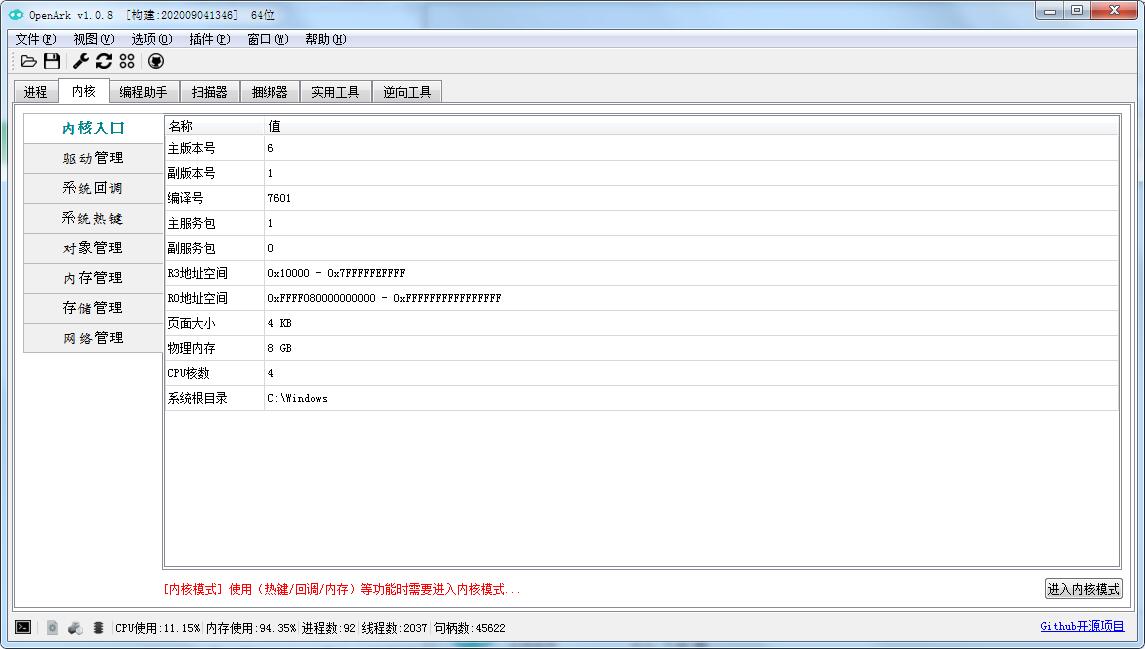Switch to the 扫描器 tab
Viewport: 1145px width, 649px height.
click(x=210, y=92)
